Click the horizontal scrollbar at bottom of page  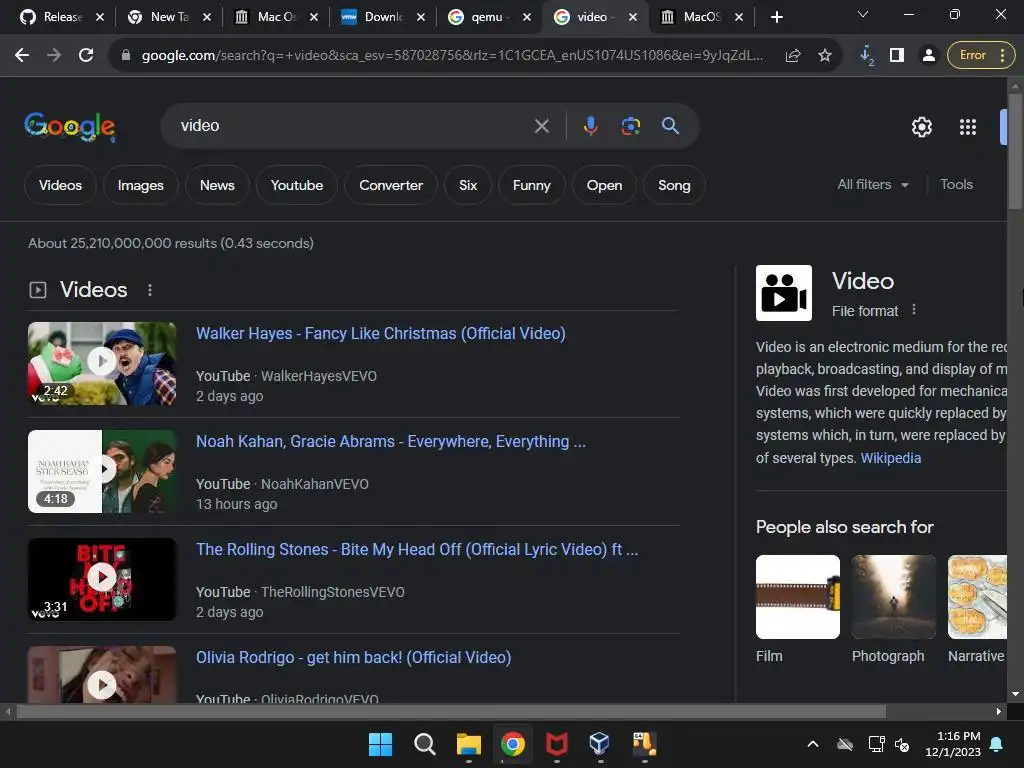(x=451, y=711)
